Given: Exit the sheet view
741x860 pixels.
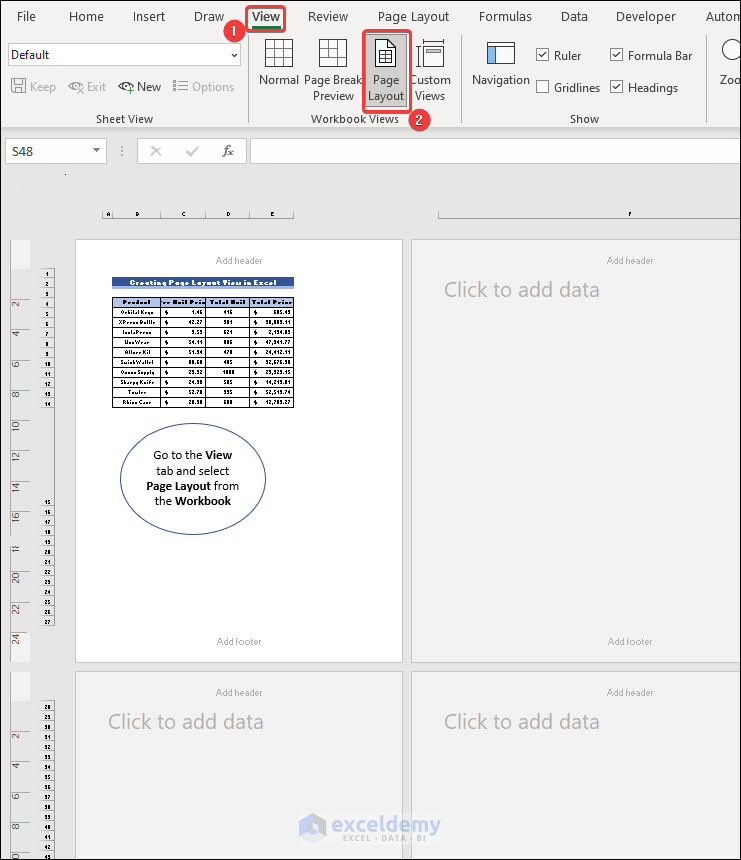Looking at the screenshot, I should [x=87, y=87].
